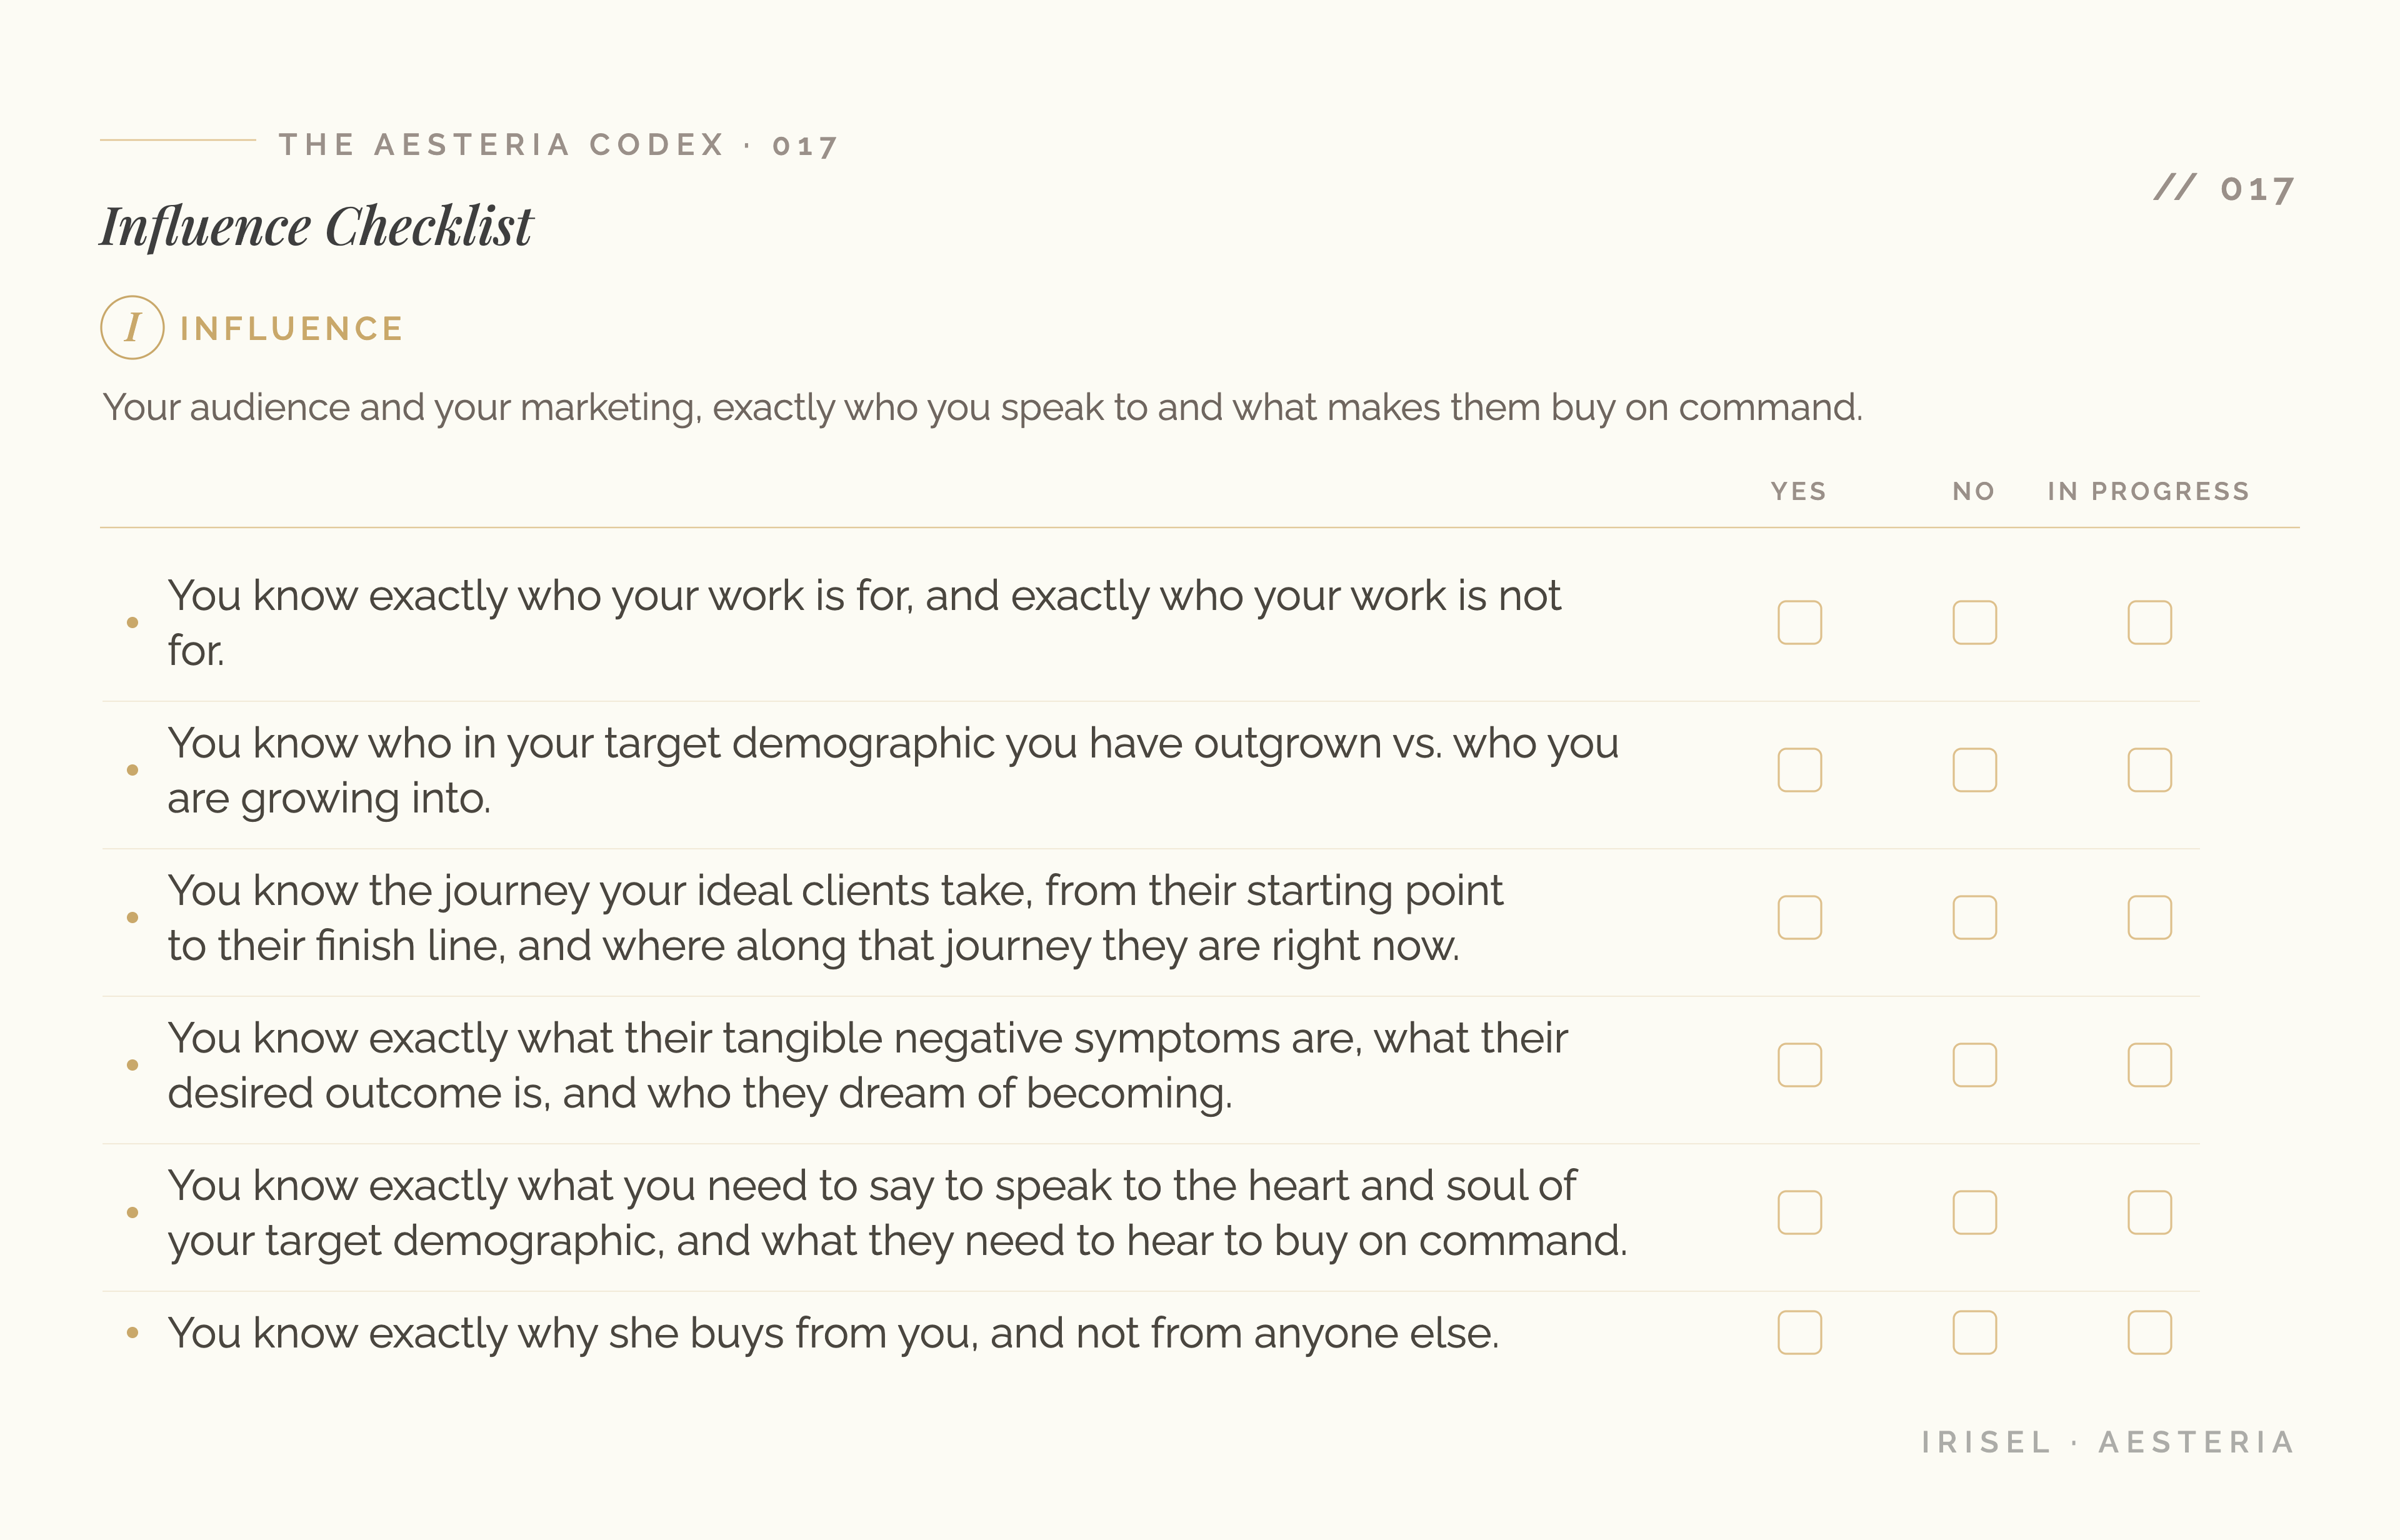Mark In Progress for ideal clients journey
2400x1540 pixels.
pos(2149,917)
